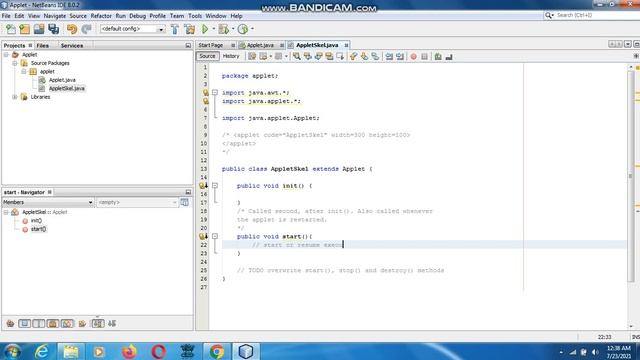The height and width of the screenshot is (360, 640).
Task: Collapse the init() method code fold
Action: pos(215,186)
